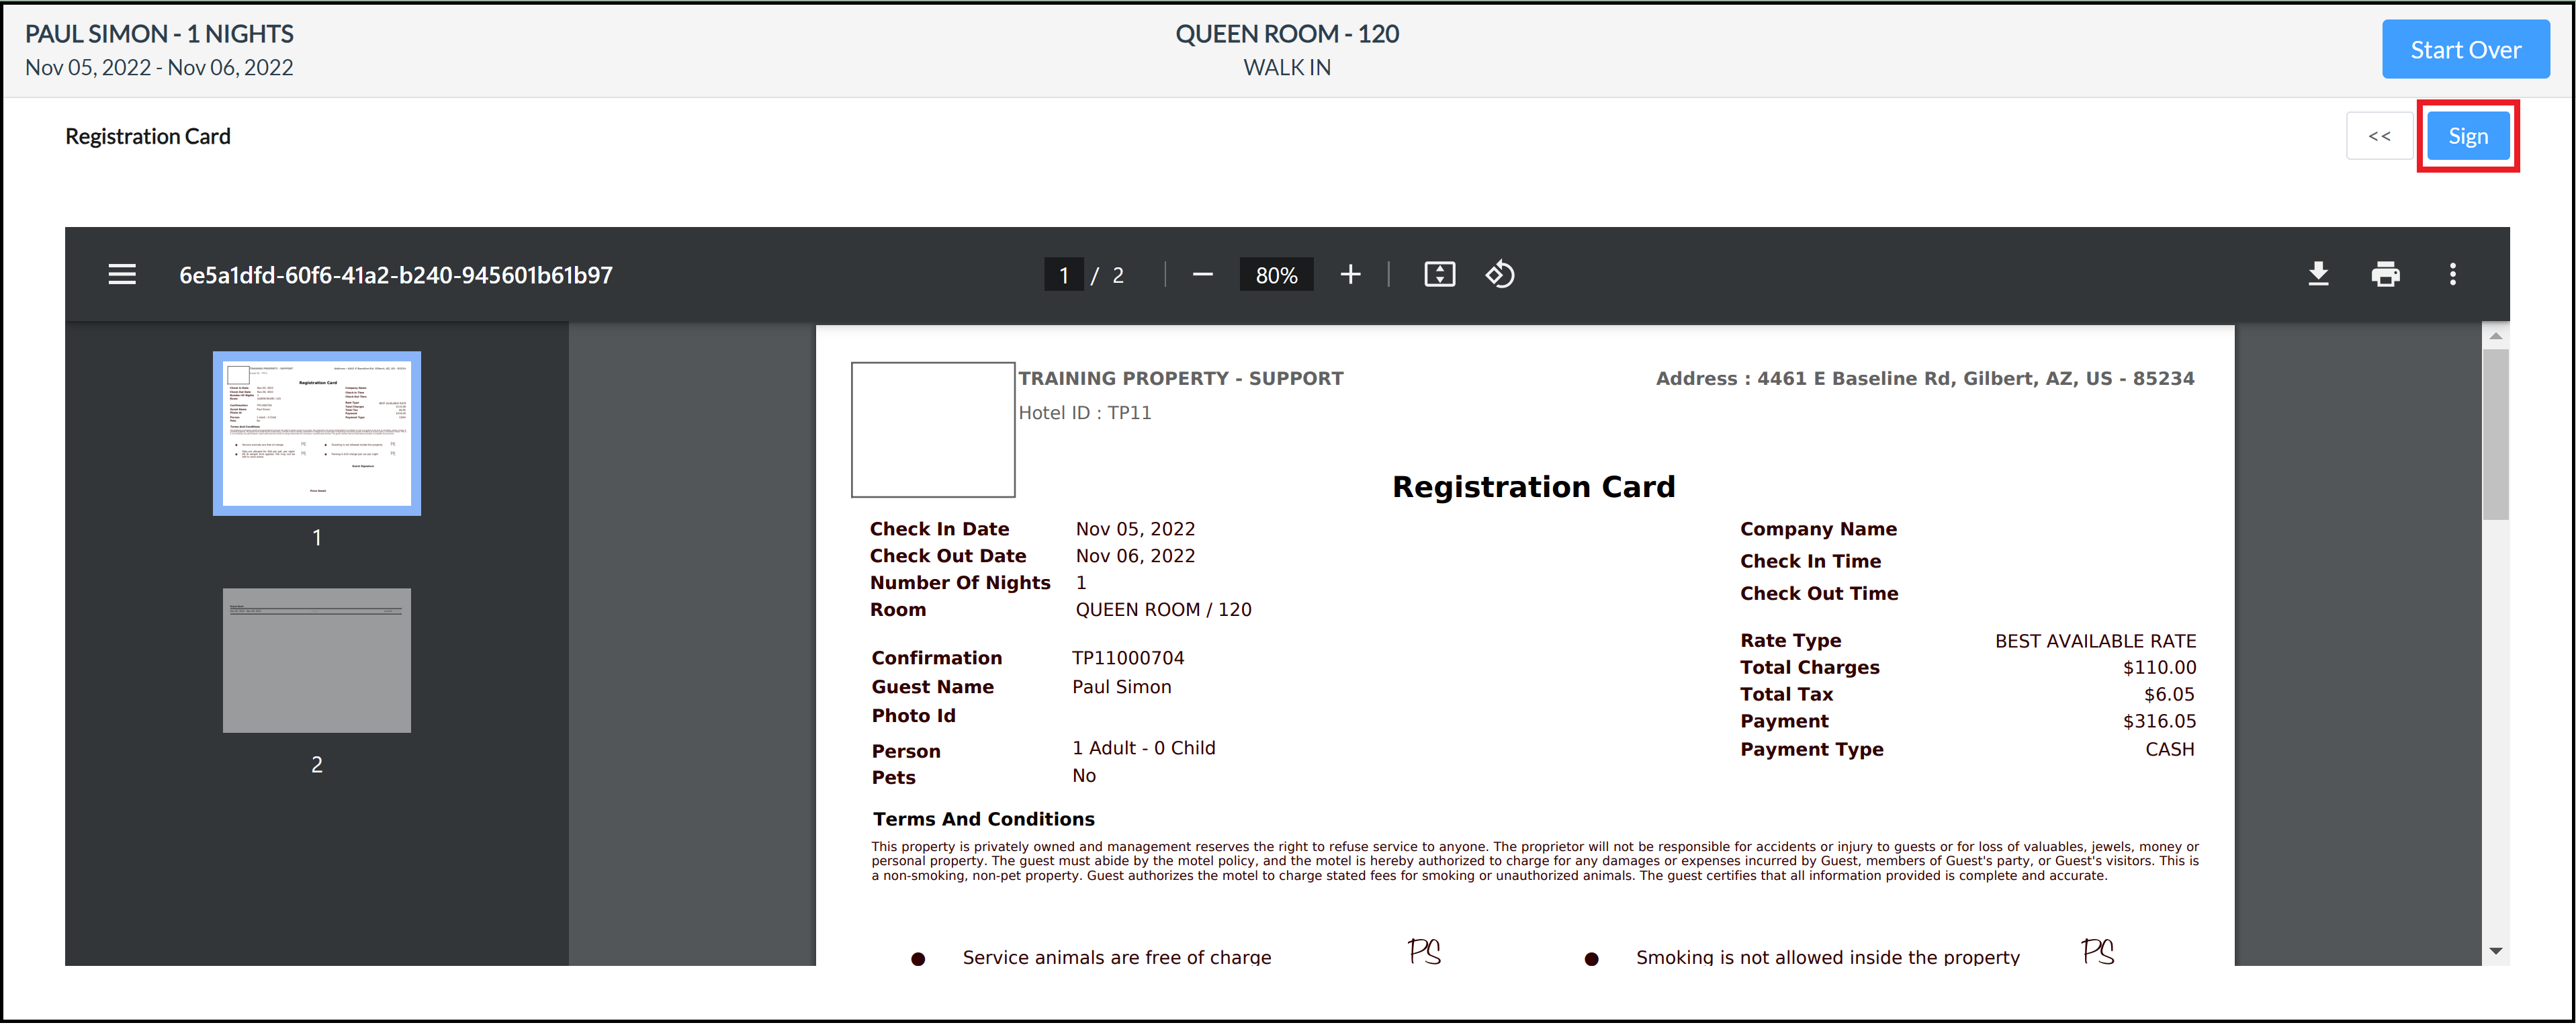Click the Sign button

click(2468, 136)
